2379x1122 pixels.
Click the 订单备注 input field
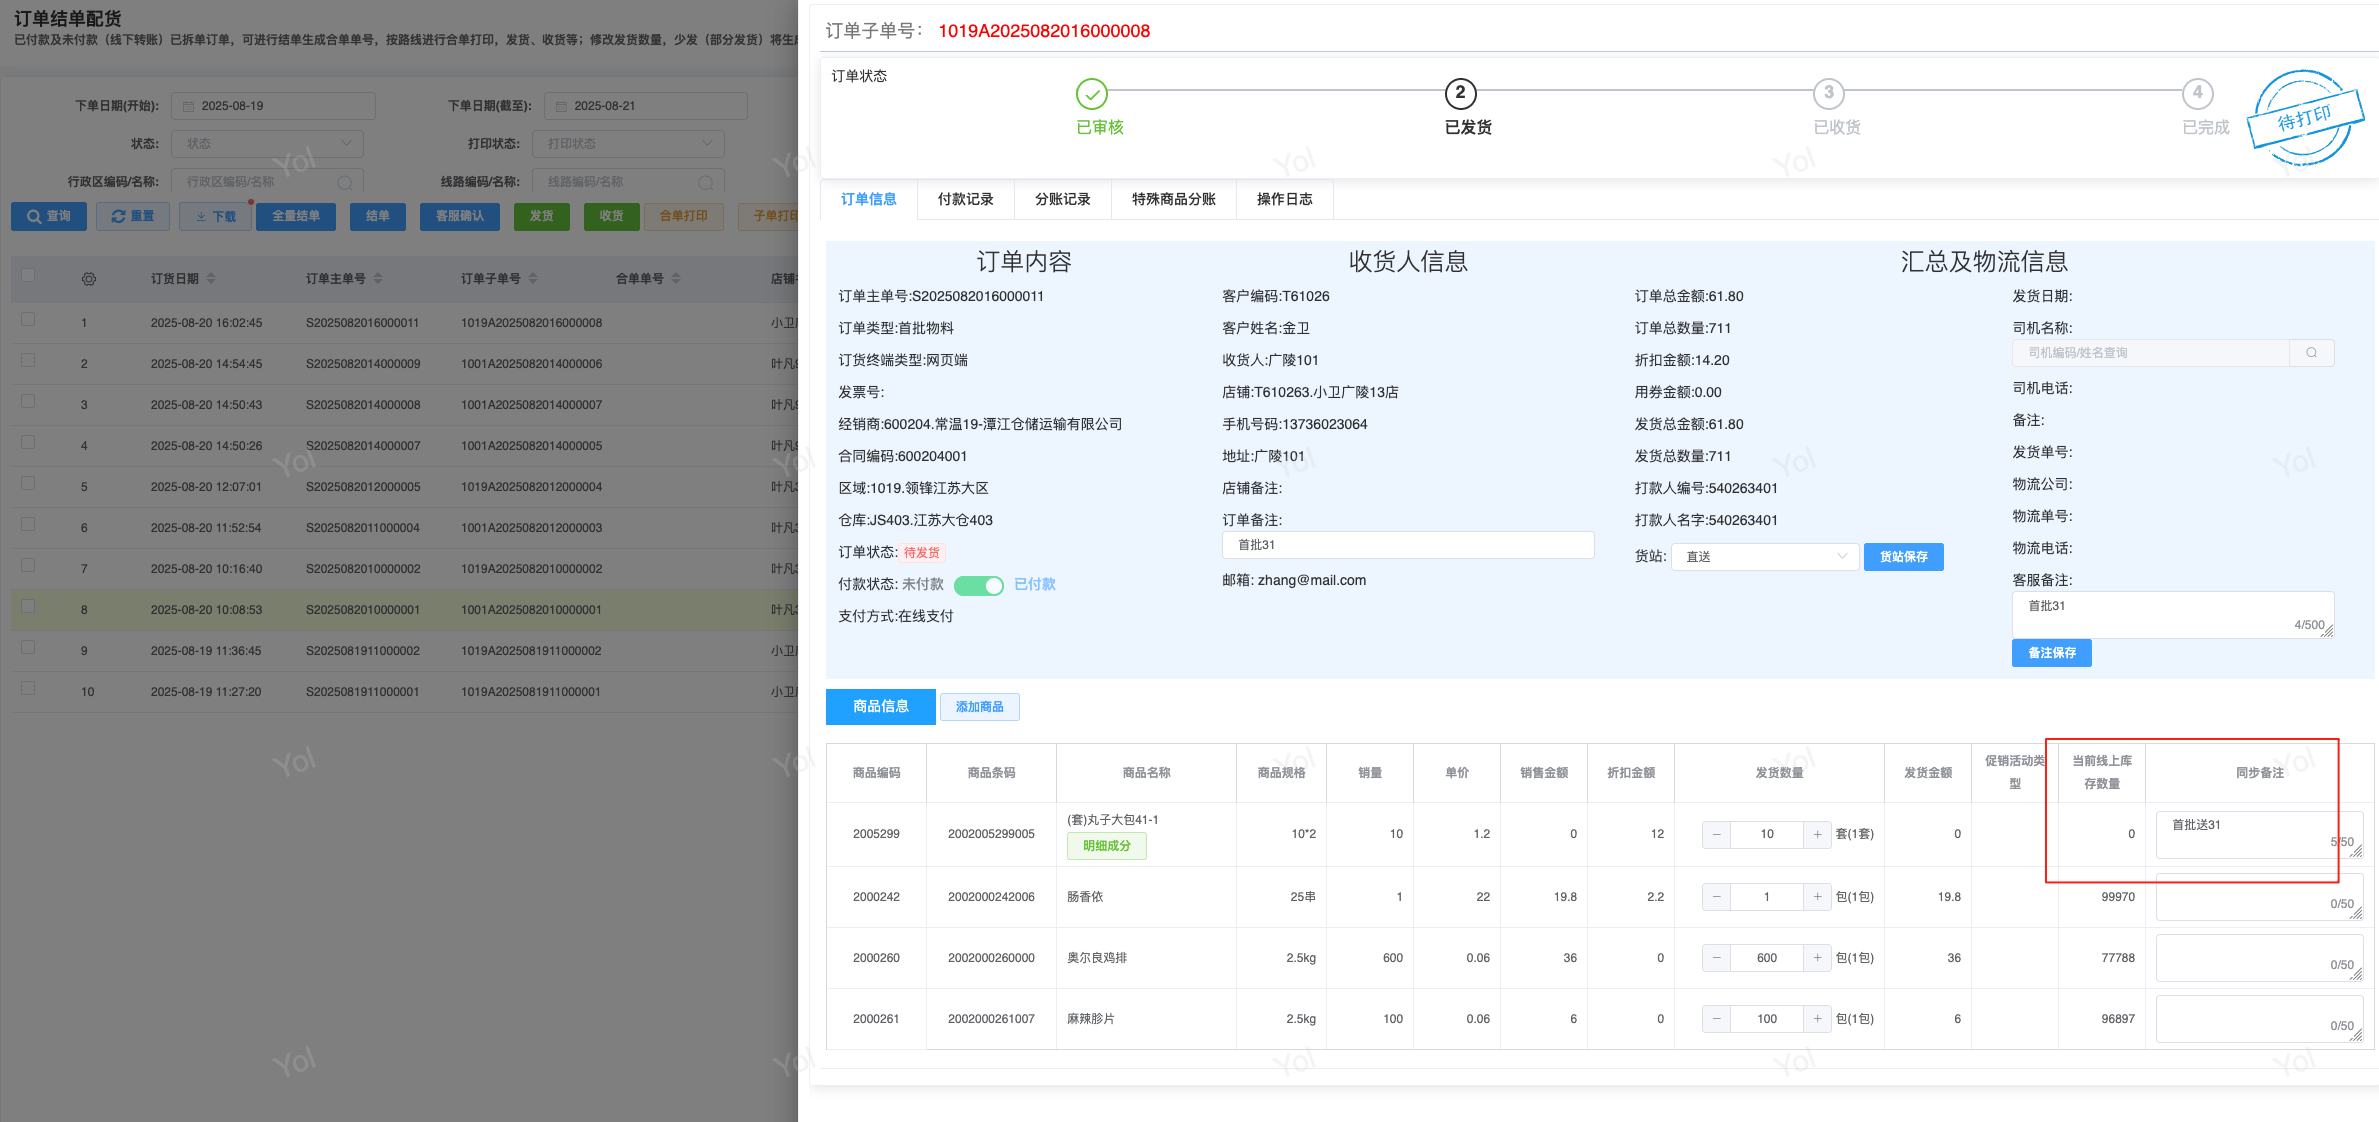point(1407,545)
